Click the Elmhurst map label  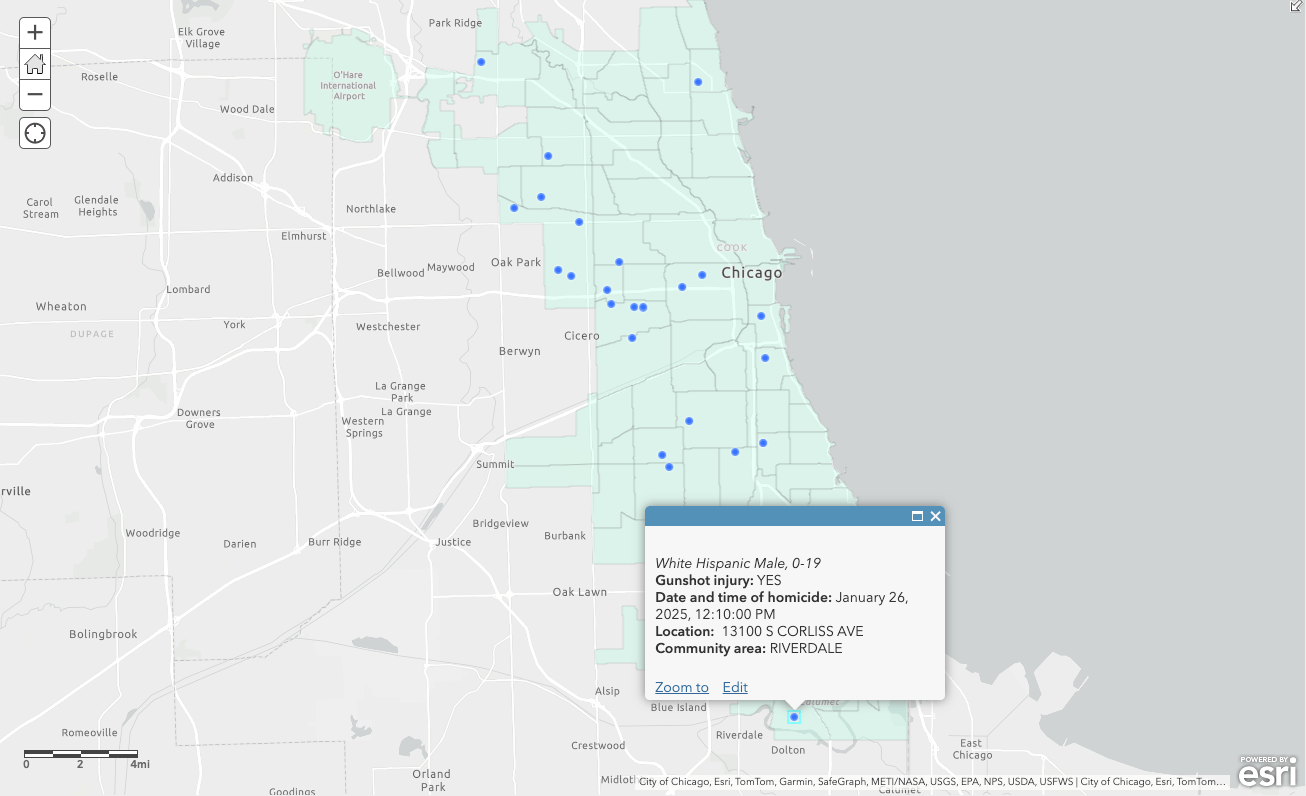click(x=304, y=236)
